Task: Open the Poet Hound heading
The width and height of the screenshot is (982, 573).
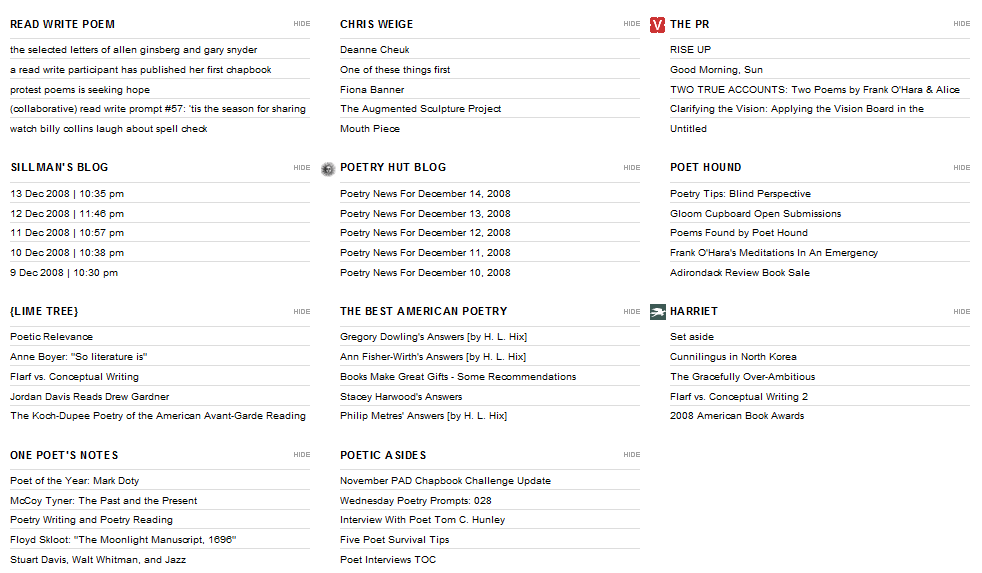Action: (x=706, y=168)
